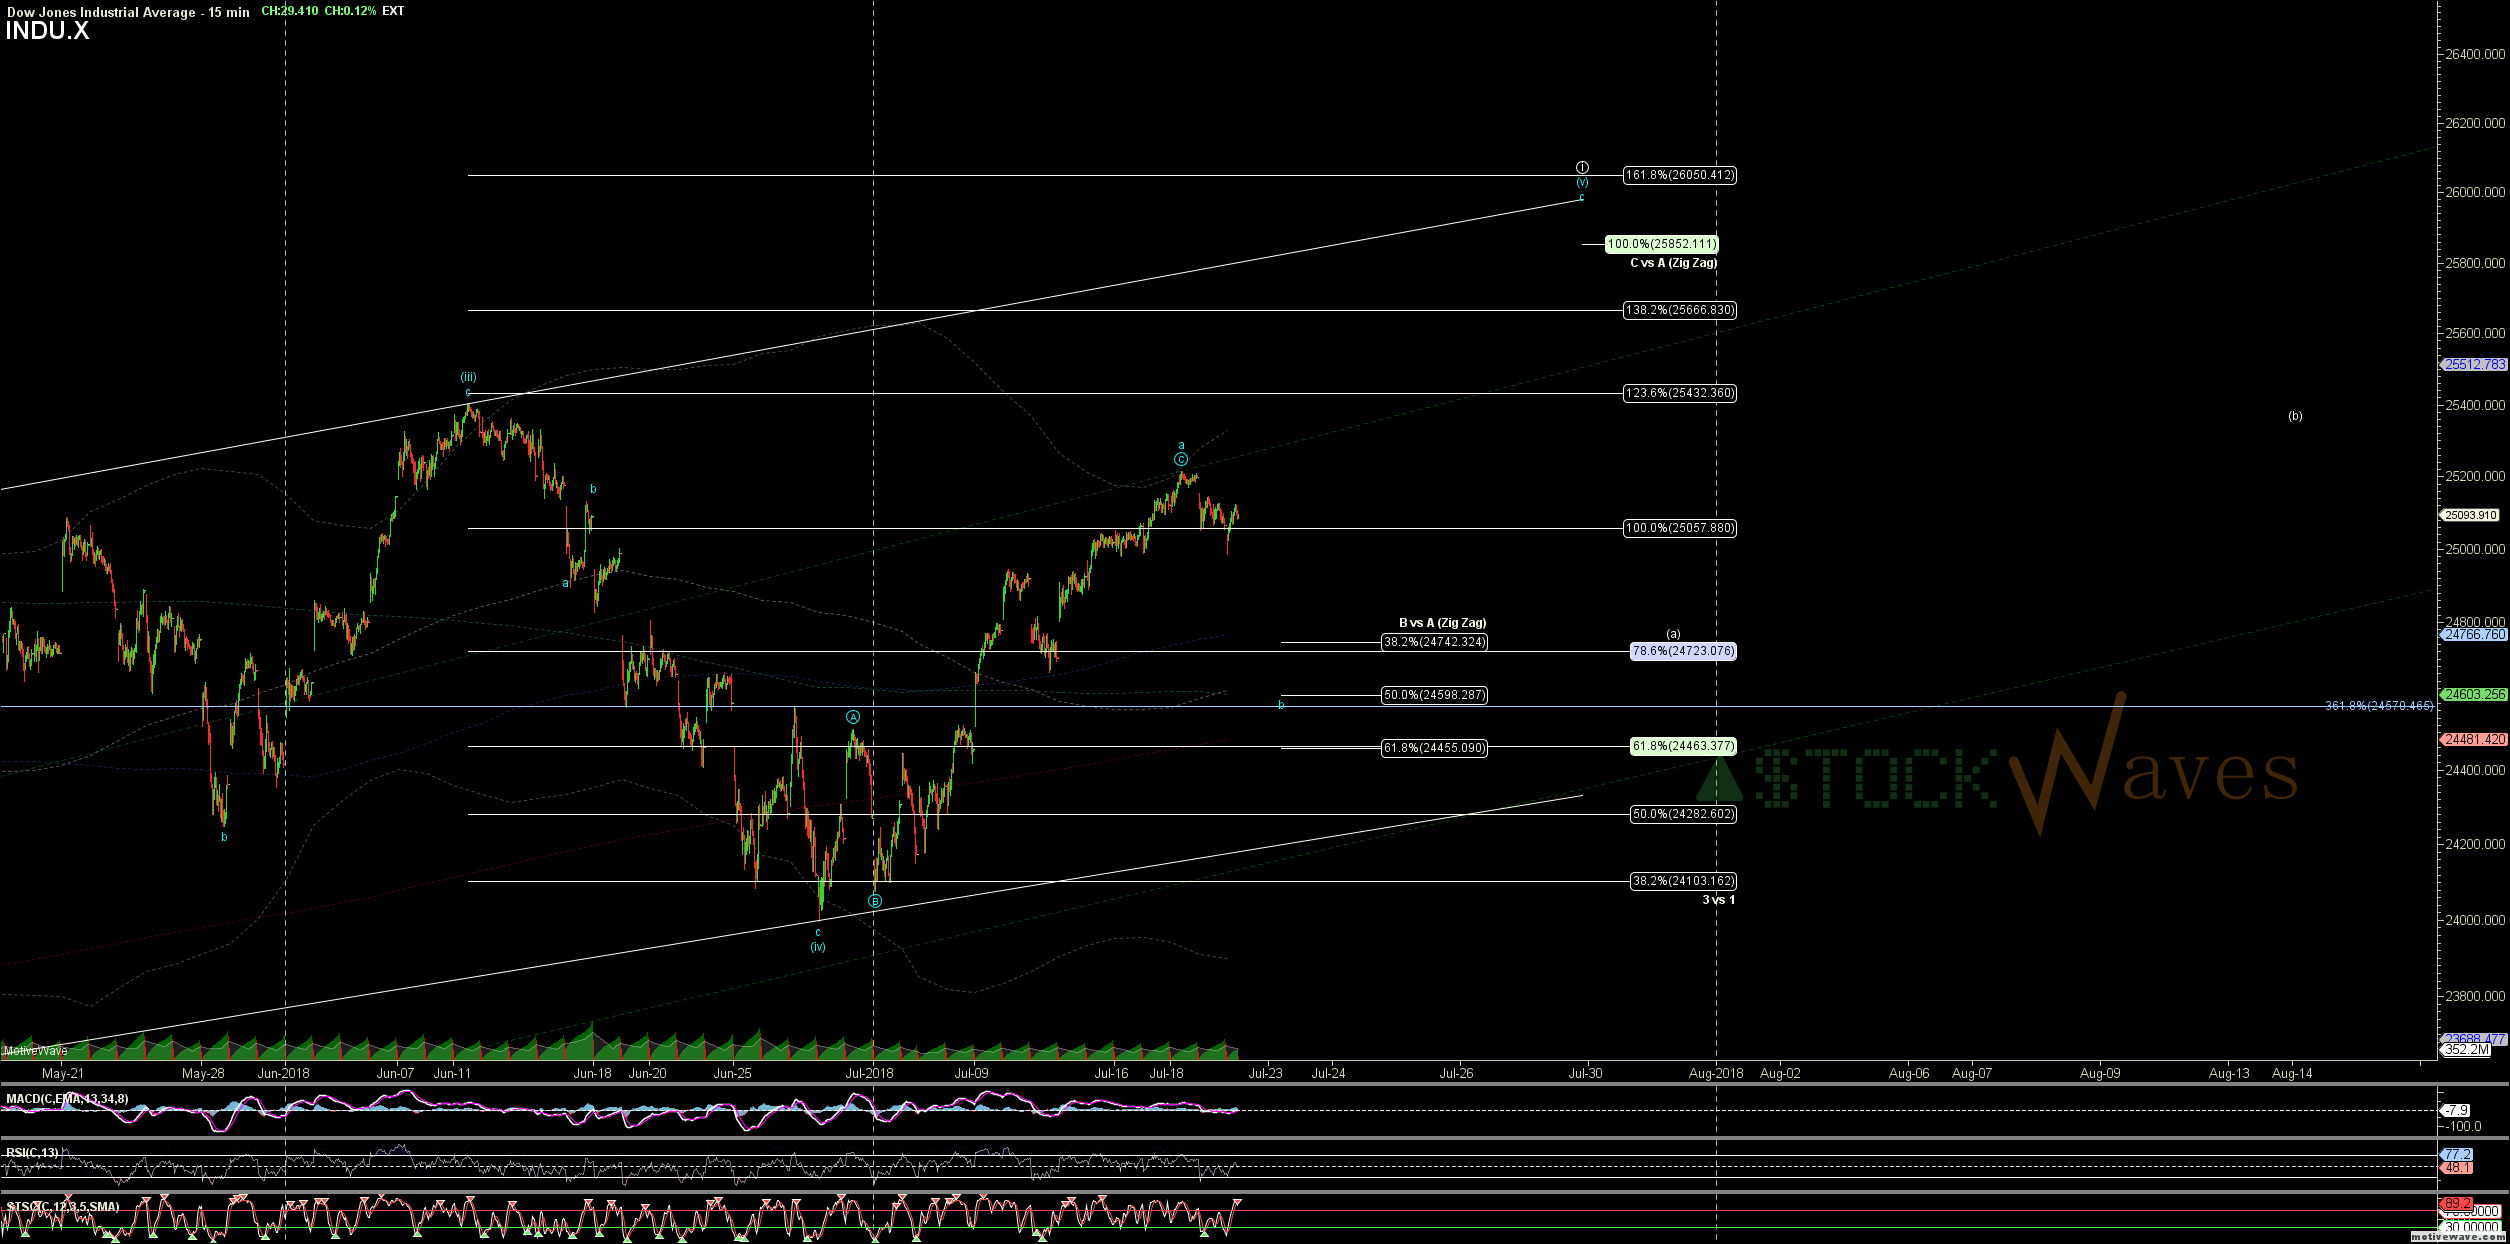This screenshot has width=2510, height=1244.
Task: Select the 100.0%(25057.880) Fibonacci label
Action: (1680, 528)
